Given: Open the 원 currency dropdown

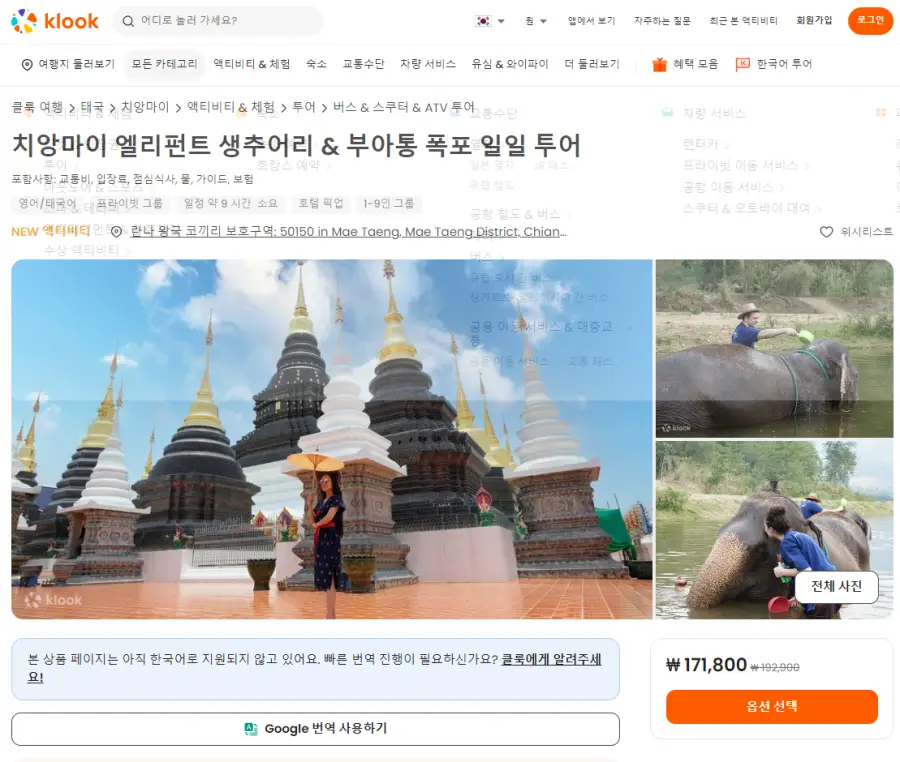Looking at the screenshot, I should pos(536,21).
